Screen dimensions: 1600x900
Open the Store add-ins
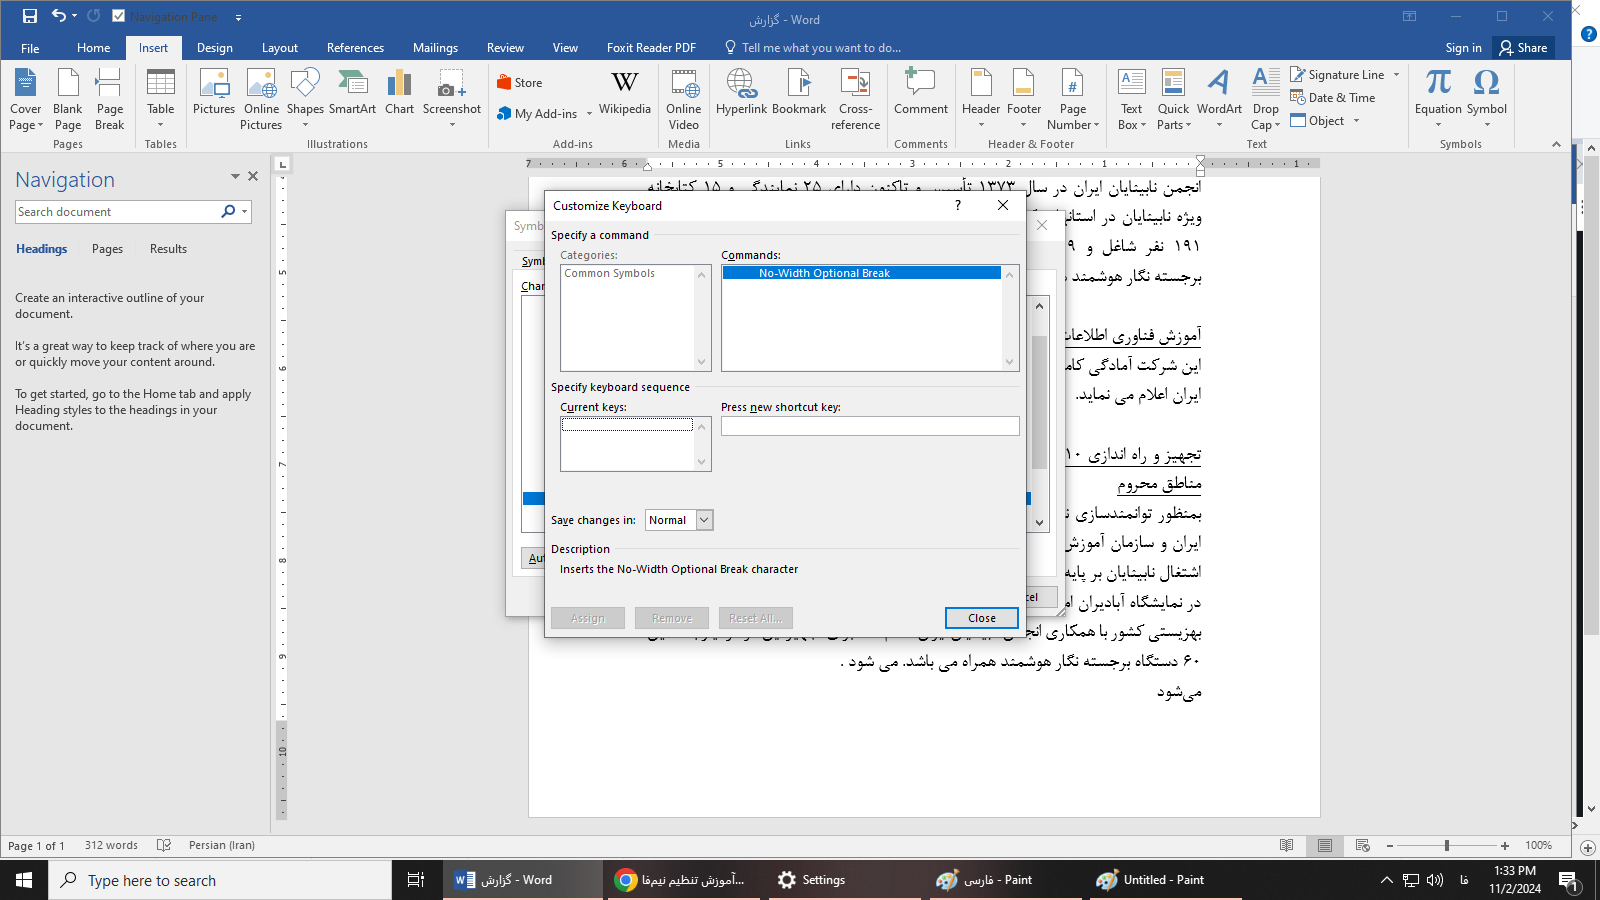click(520, 83)
